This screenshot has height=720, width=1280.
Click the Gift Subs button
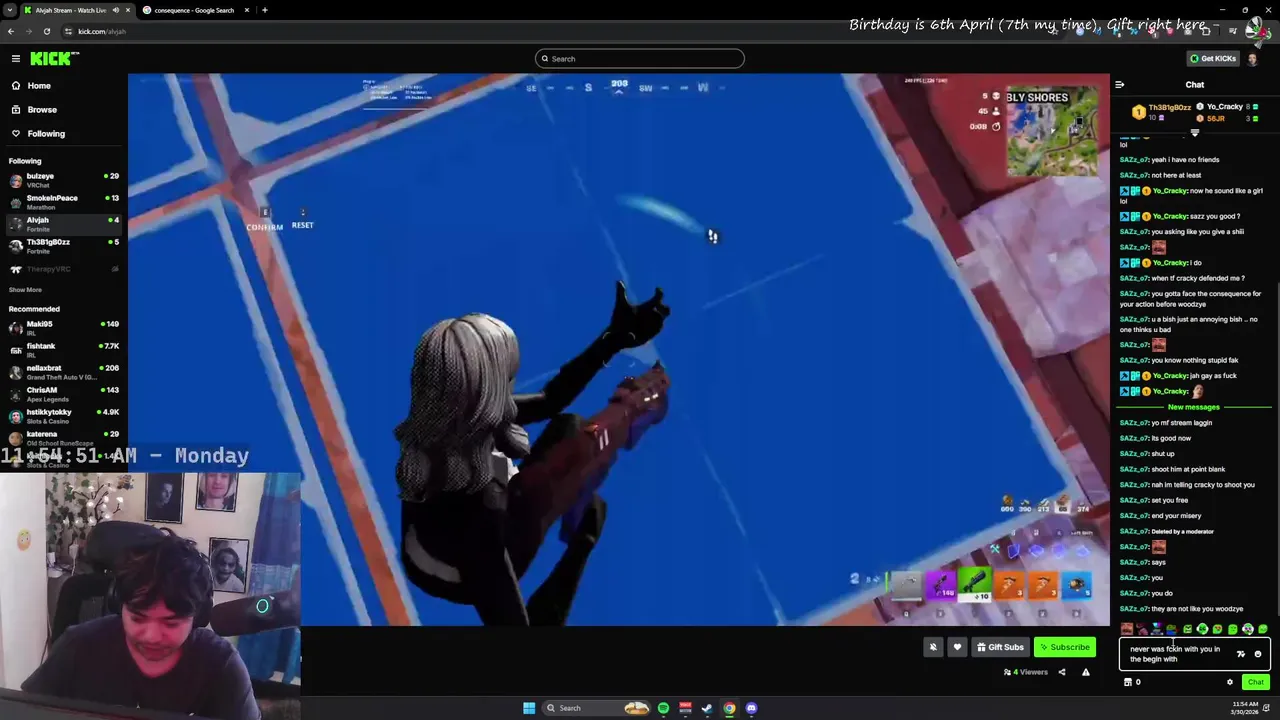[1000, 647]
